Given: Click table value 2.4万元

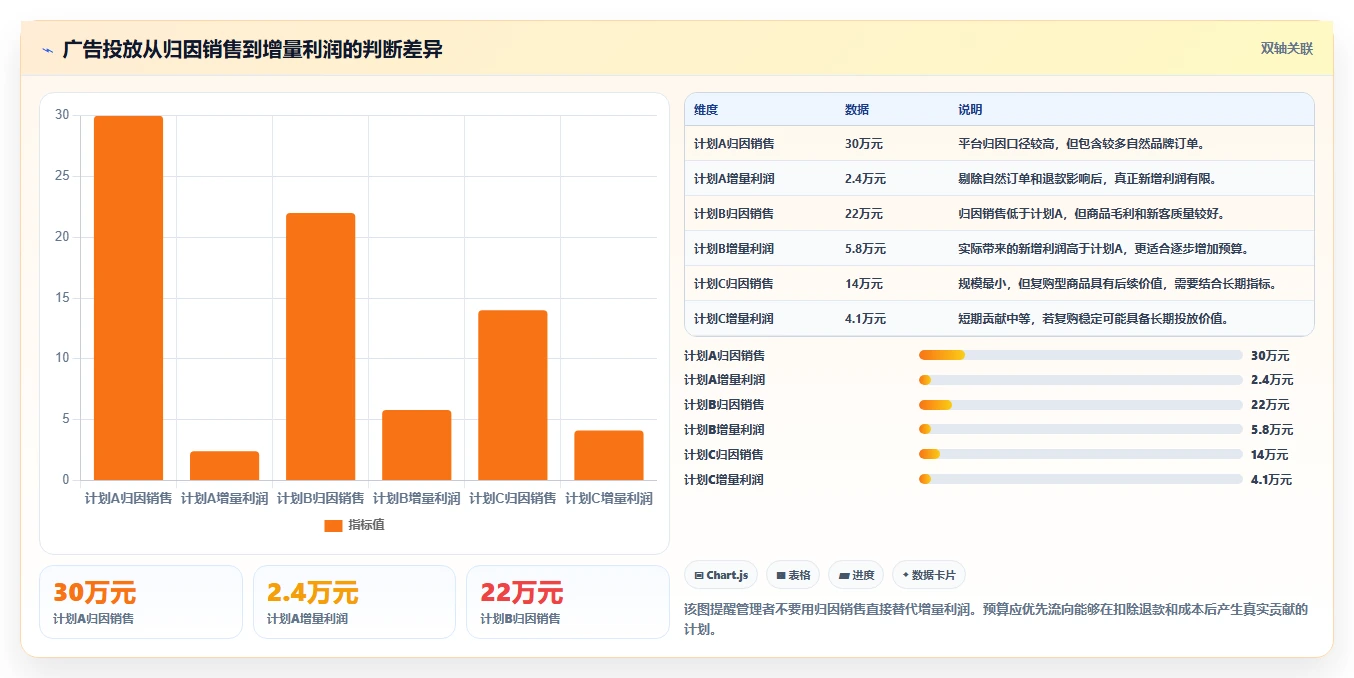Looking at the screenshot, I should coord(866,179).
